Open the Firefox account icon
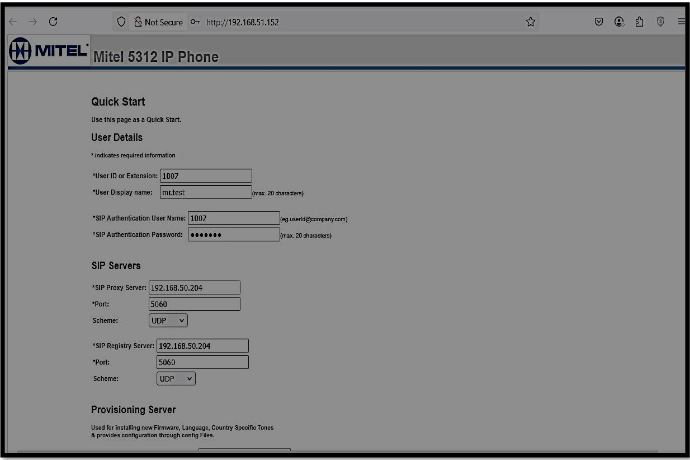Viewport: 690px width, 460px height. tap(619, 22)
